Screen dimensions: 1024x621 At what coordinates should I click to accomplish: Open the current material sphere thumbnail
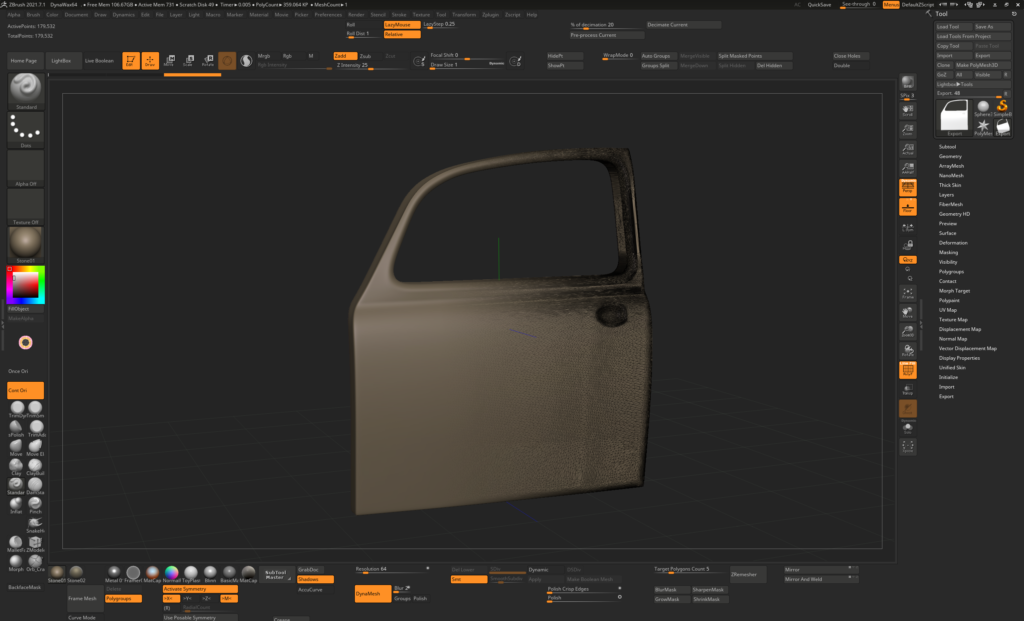click(25, 243)
